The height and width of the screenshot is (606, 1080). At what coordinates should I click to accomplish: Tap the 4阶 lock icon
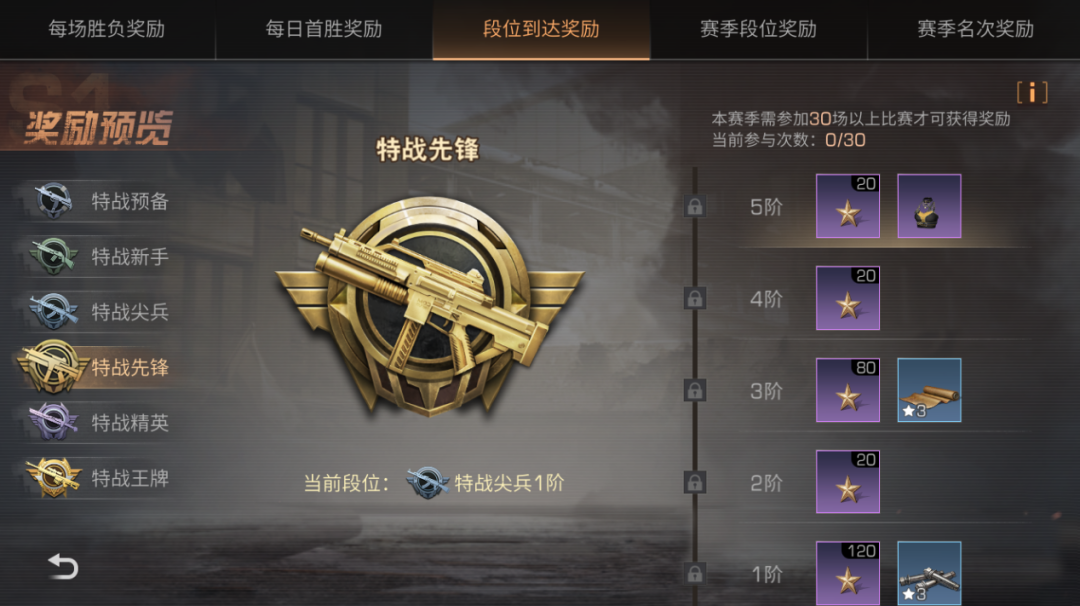(694, 298)
